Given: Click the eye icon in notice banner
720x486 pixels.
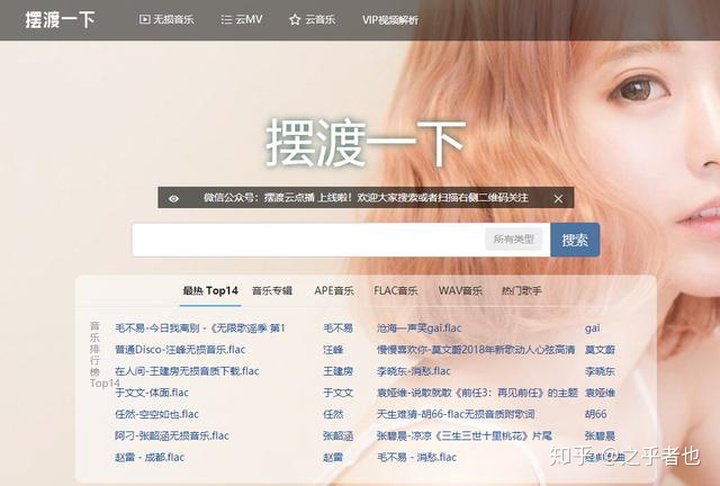Looking at the screenshot, I should tap(174, 198).
